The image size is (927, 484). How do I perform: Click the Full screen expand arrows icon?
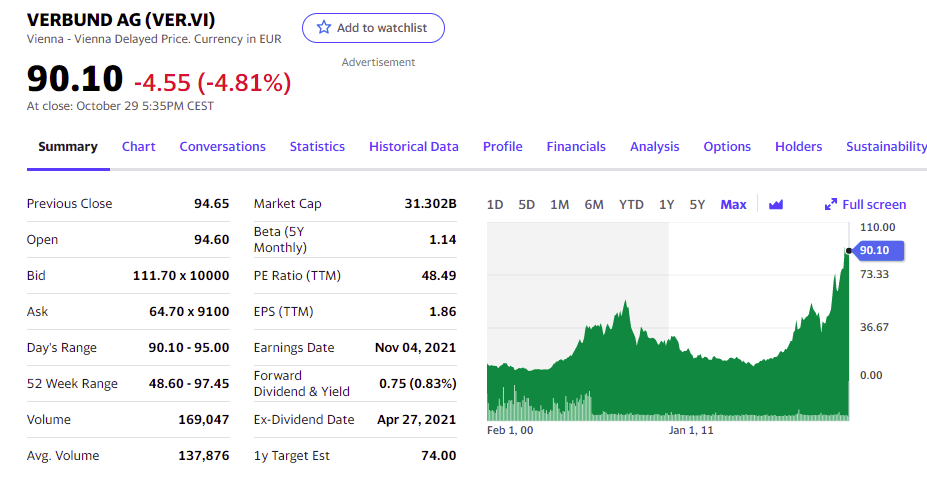click(x=831, y=204)
